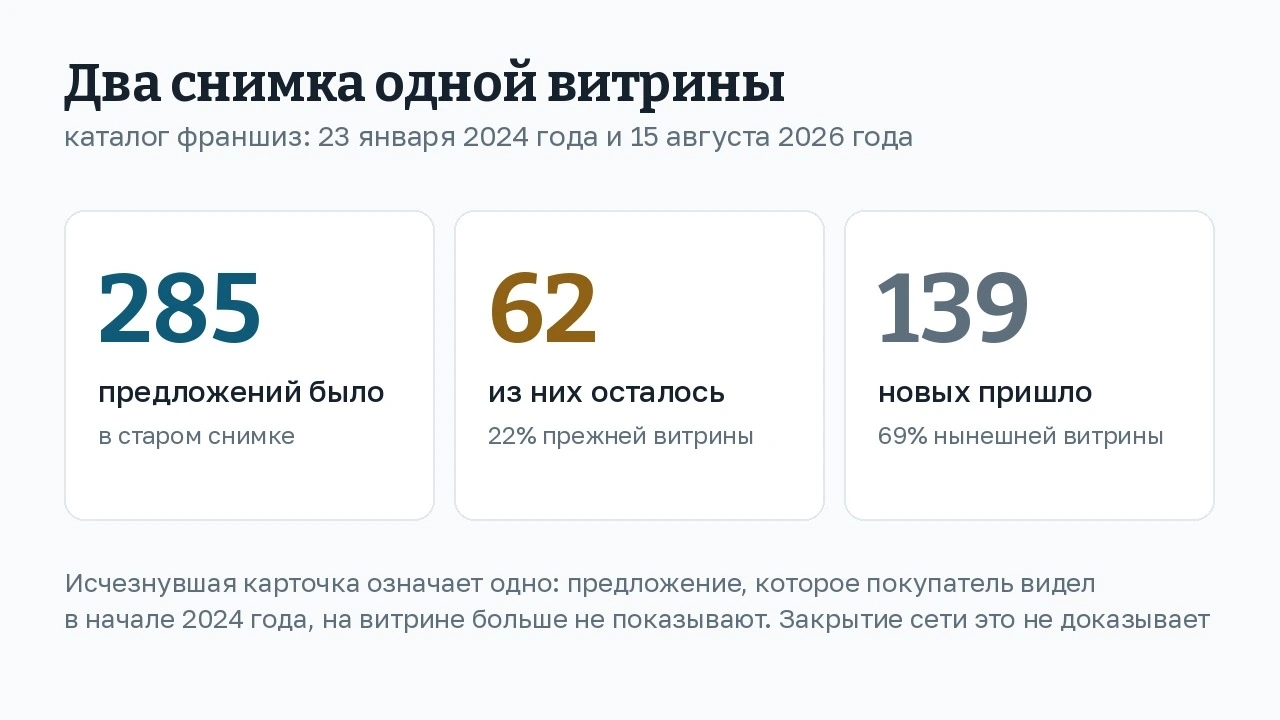Click the words "каталог франшиз" in the subtitle
Screen dimensions: 1280x720
(x=184, y=138)
